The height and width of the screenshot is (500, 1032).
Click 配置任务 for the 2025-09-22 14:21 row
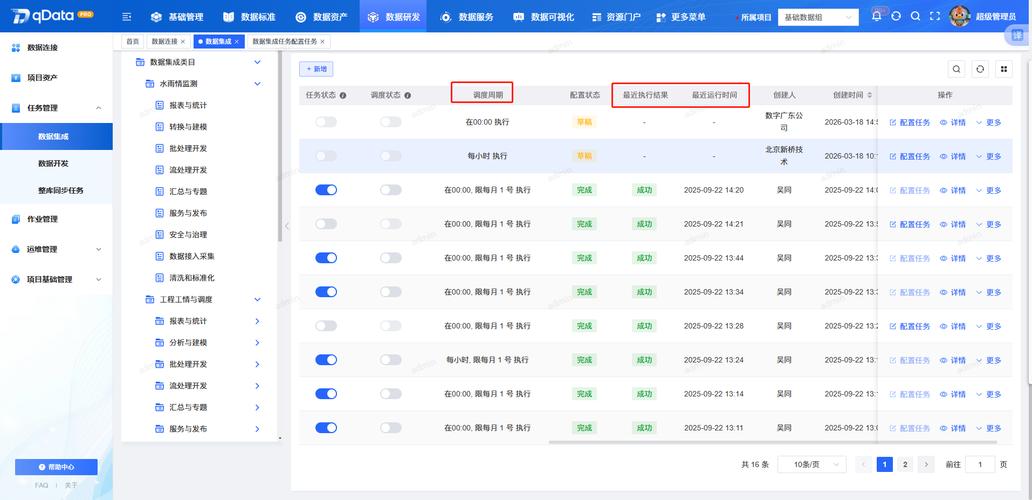[x=910, y=224]
